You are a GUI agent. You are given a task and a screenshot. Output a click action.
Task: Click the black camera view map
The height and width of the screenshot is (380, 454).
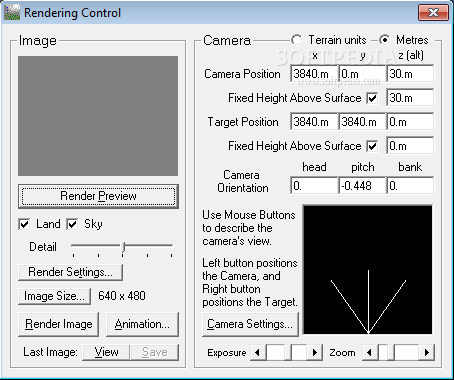(368, 269)
